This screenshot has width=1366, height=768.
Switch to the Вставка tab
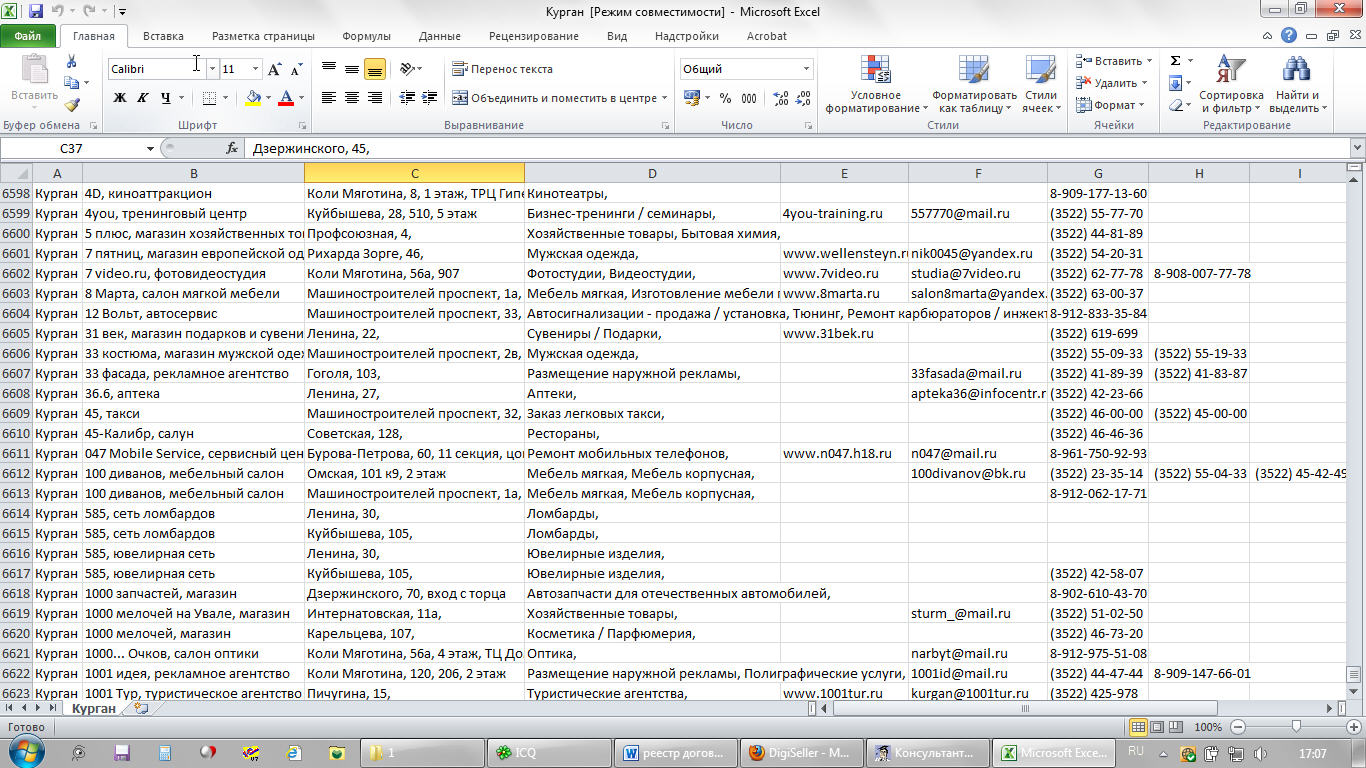[163, 36]
